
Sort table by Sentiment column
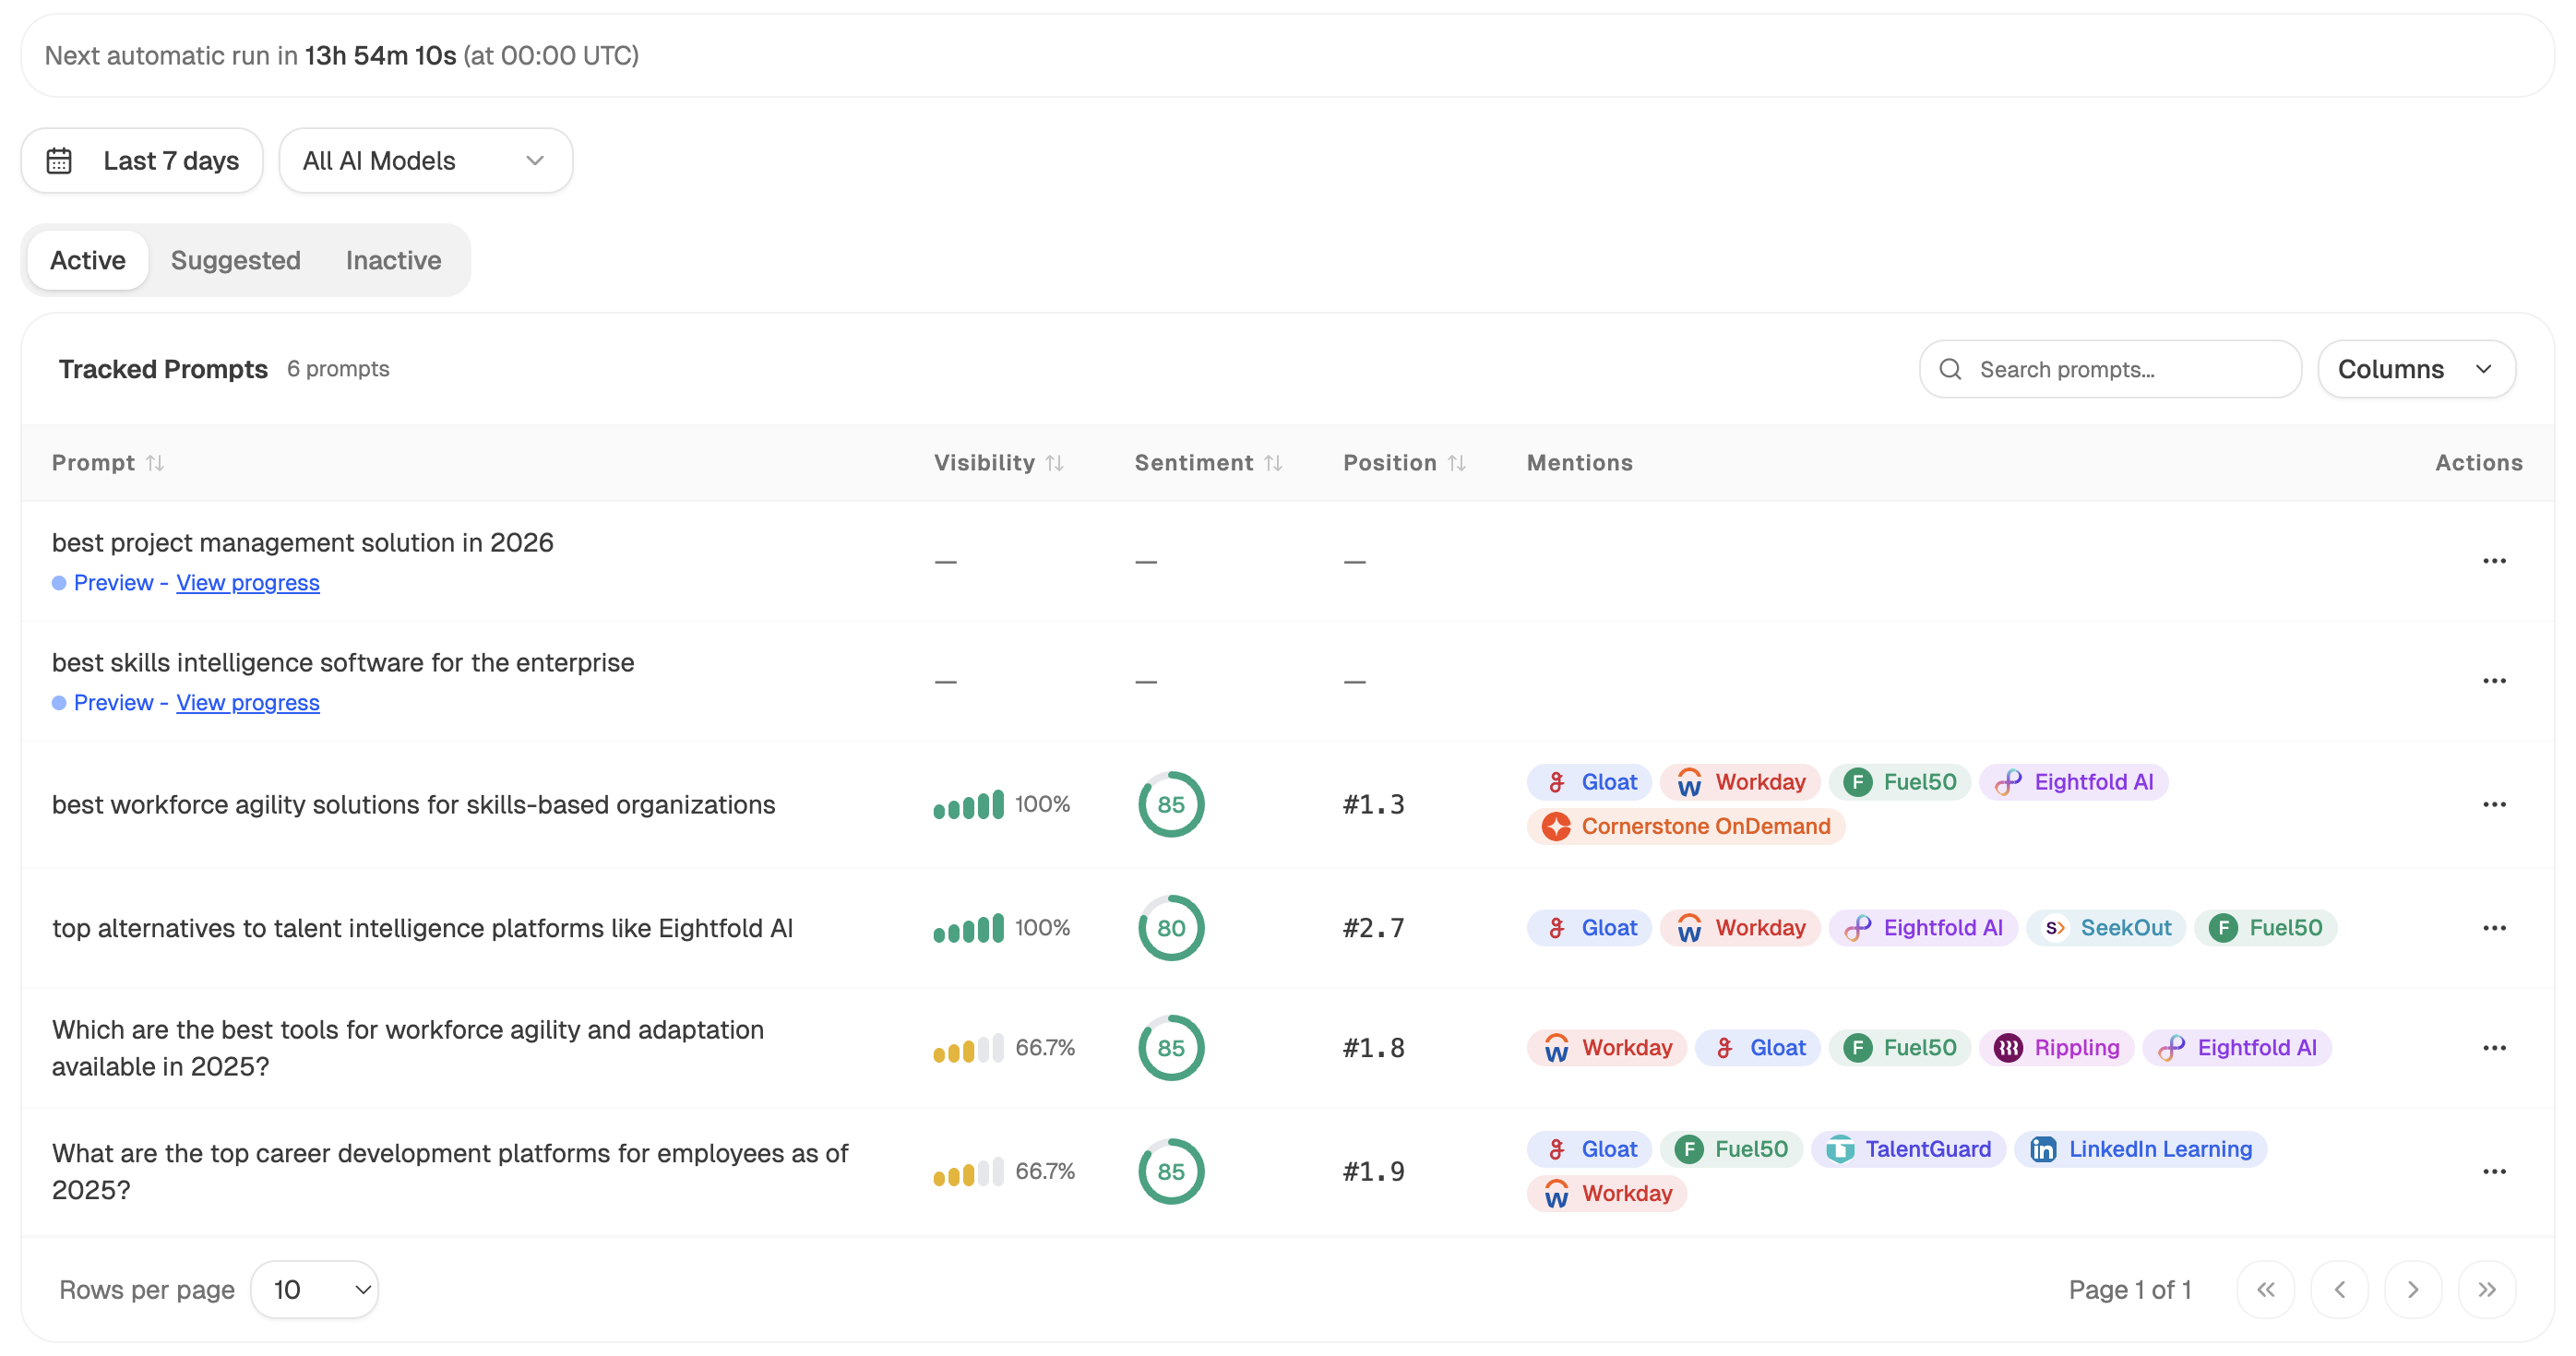coord(1208,463)
